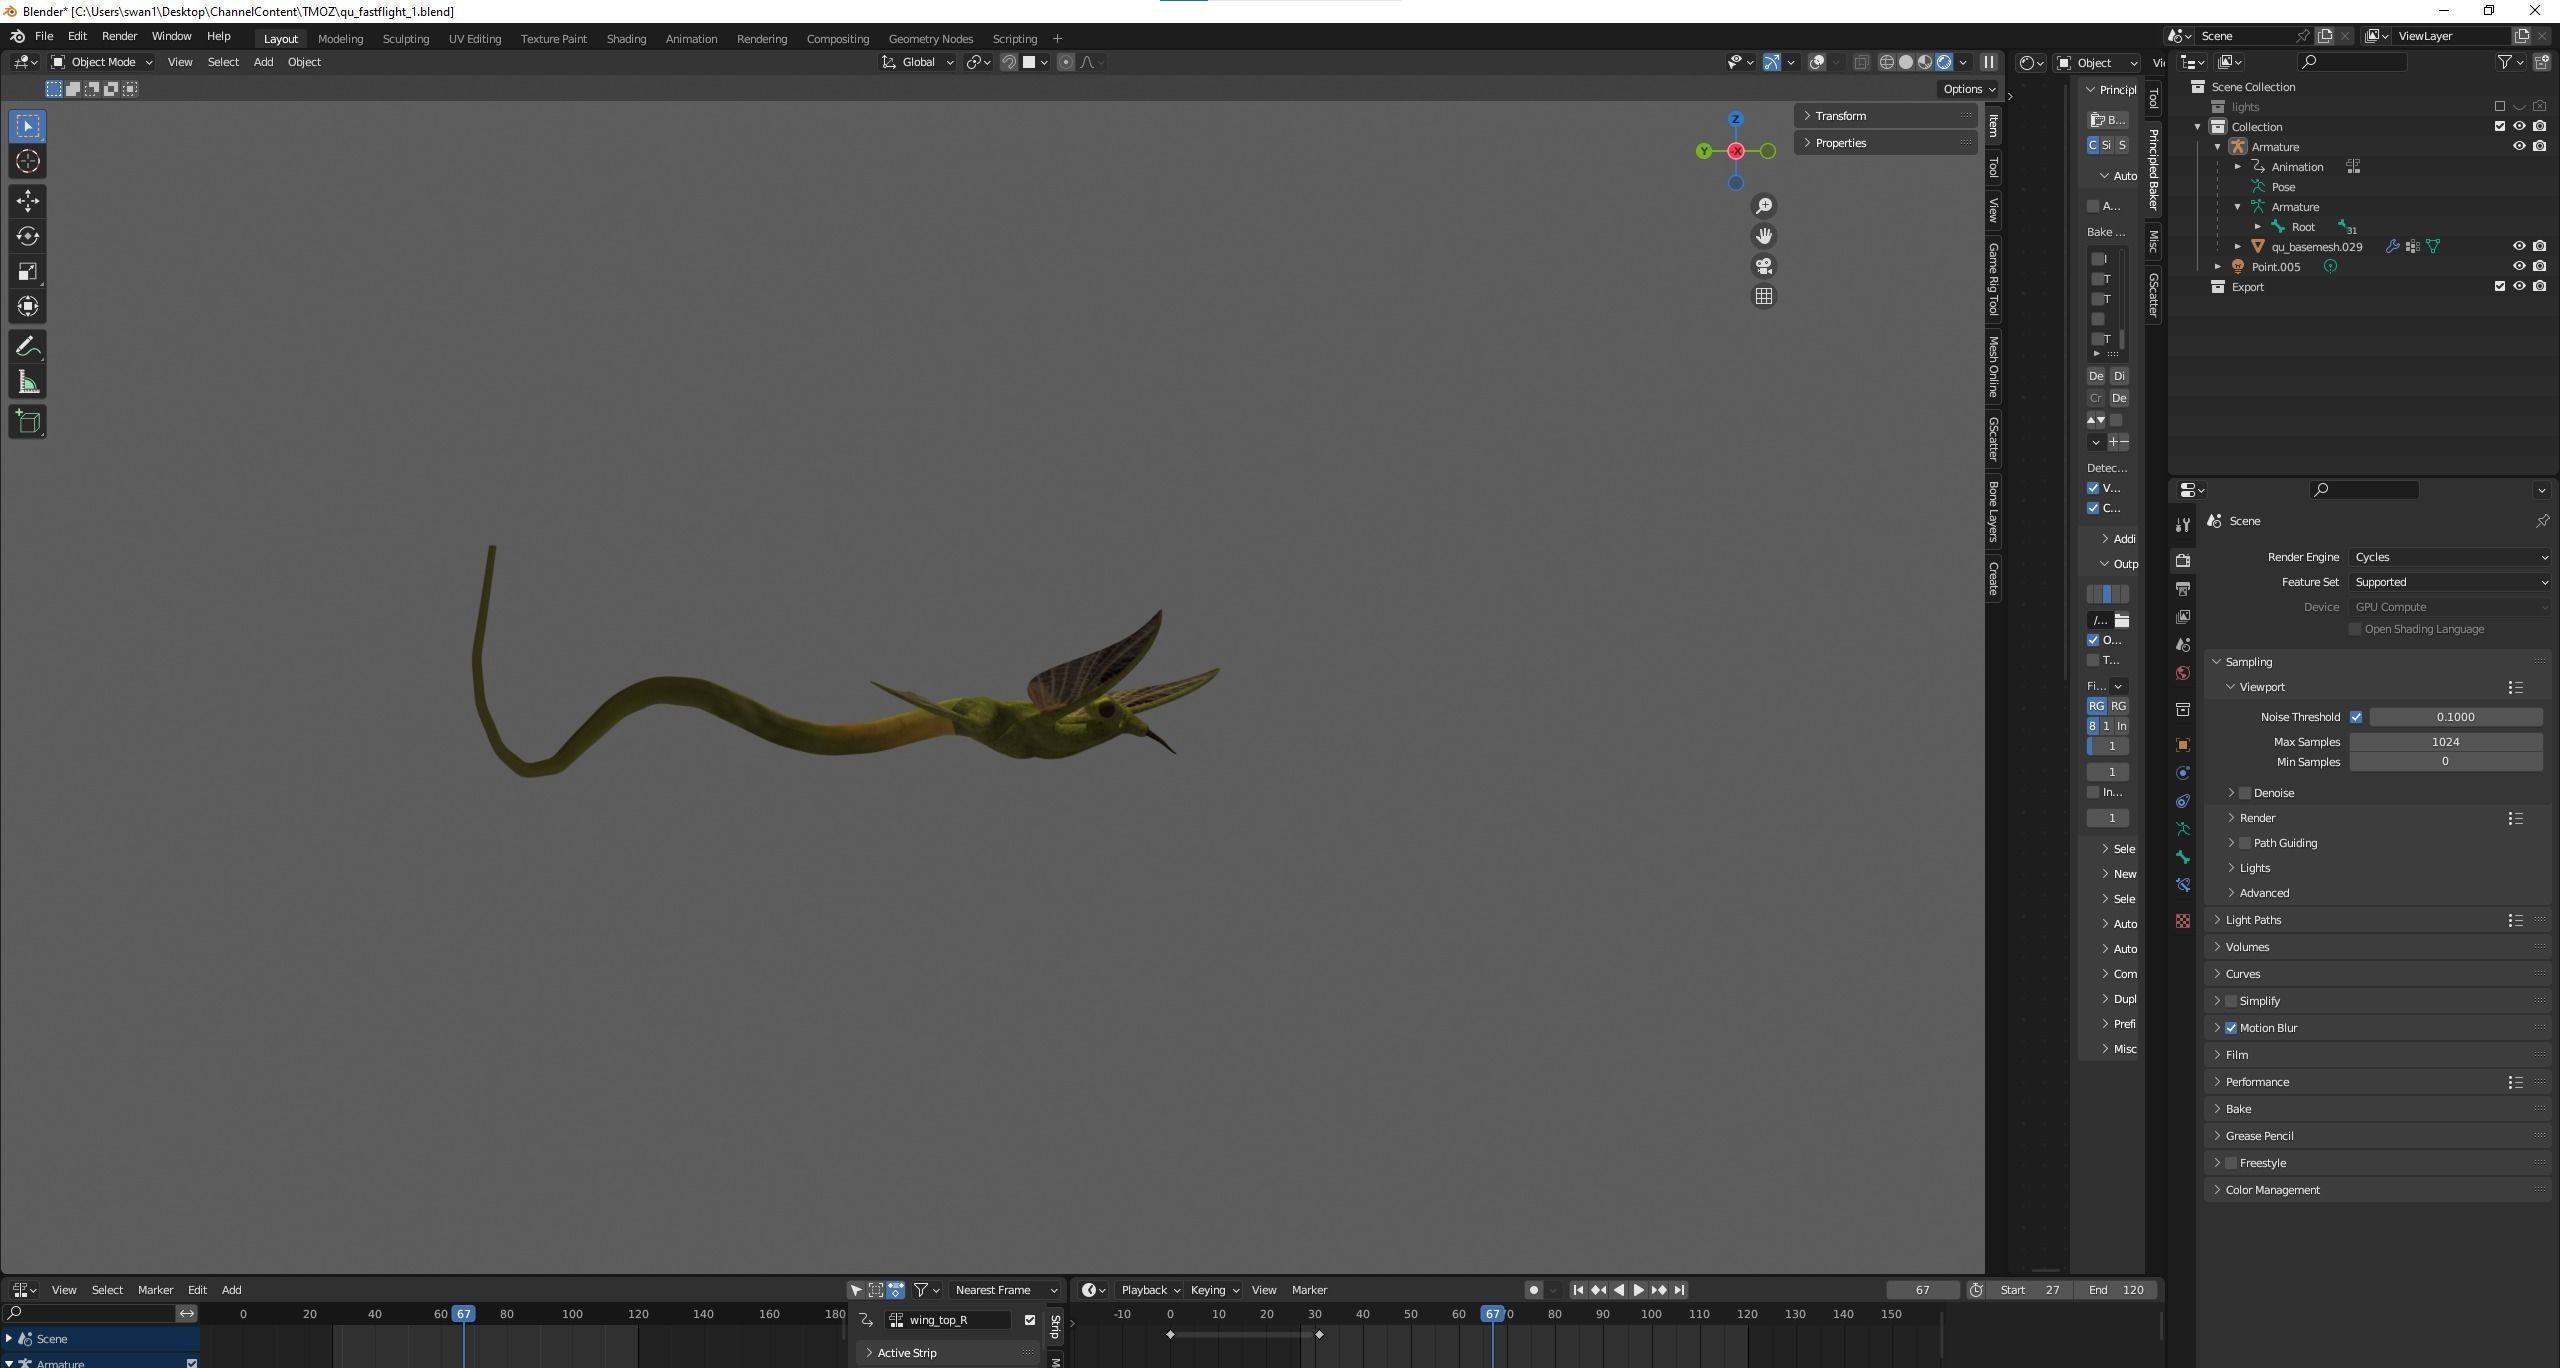Open the Nearest Frame snapping dropdown
The image size is (2560, 1368).
1005,1290
